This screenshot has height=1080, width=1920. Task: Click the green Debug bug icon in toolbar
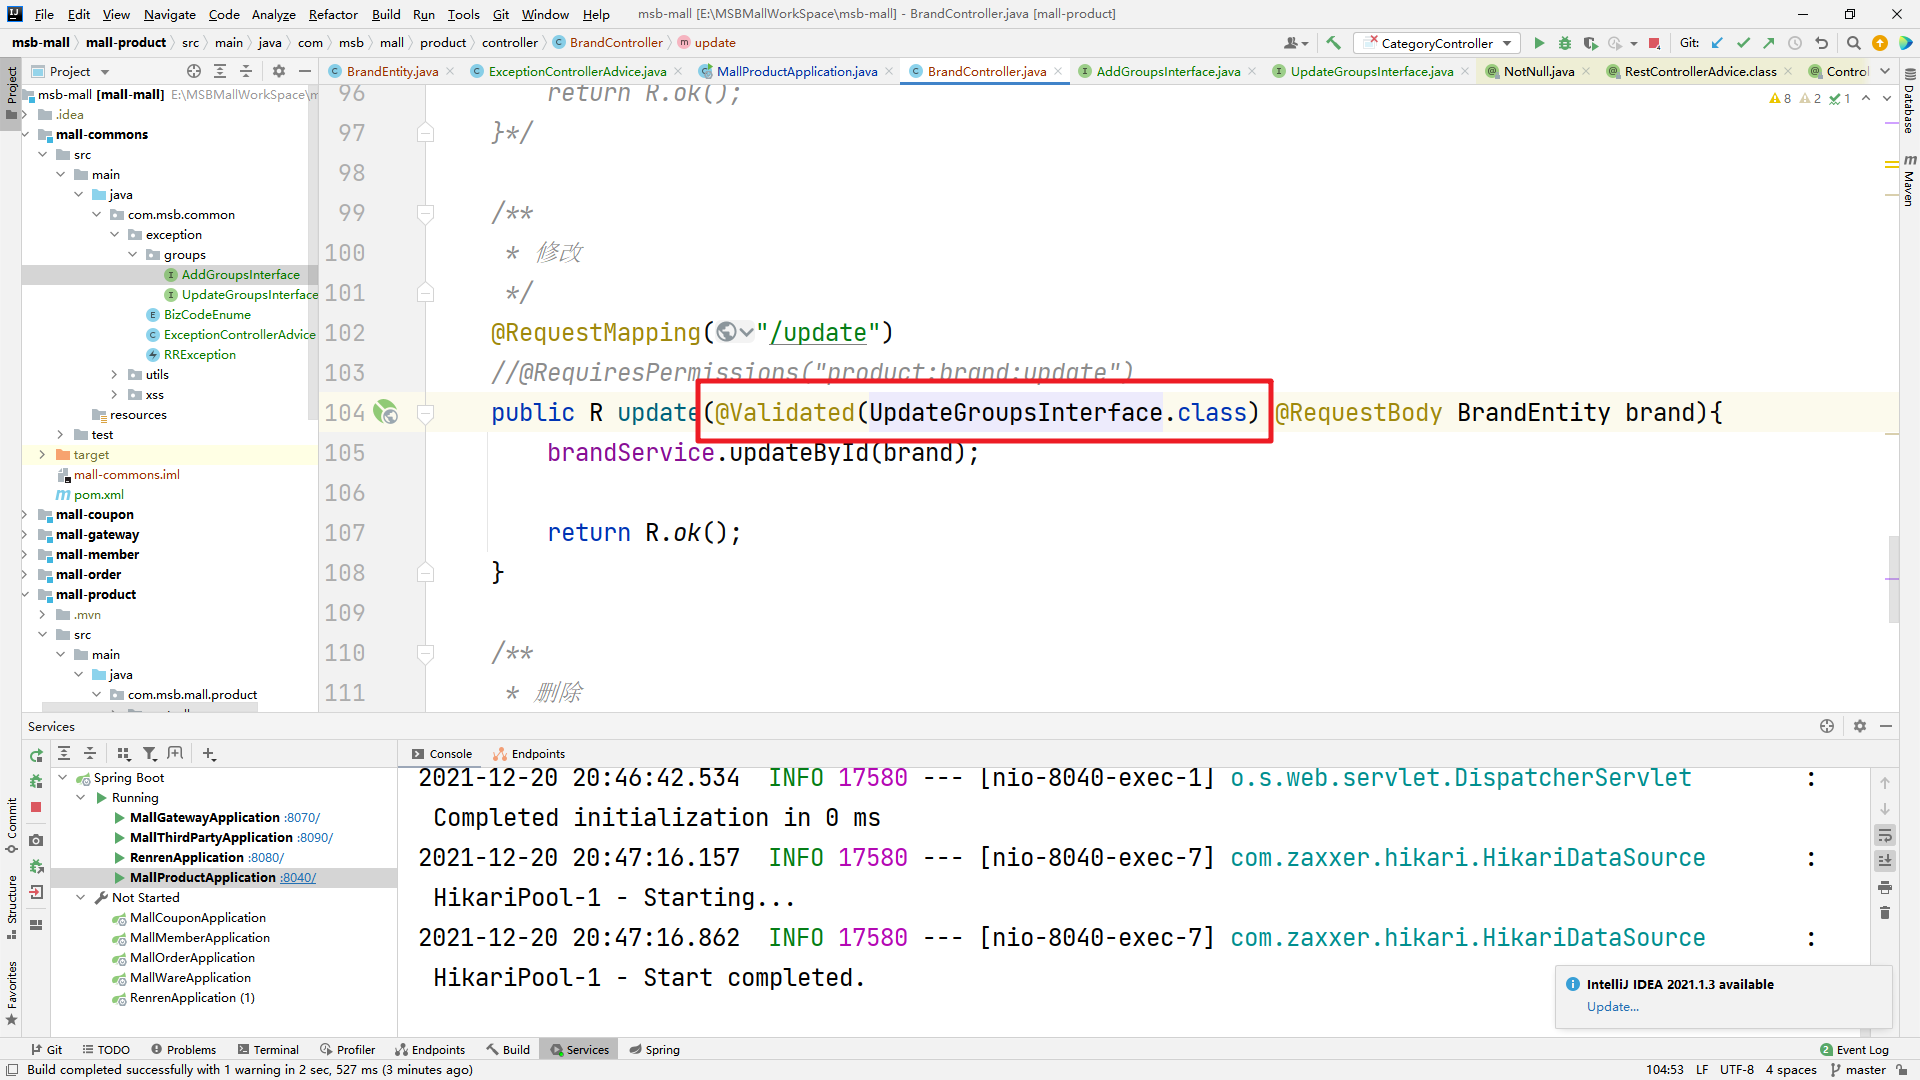(x=1565, y=43)
